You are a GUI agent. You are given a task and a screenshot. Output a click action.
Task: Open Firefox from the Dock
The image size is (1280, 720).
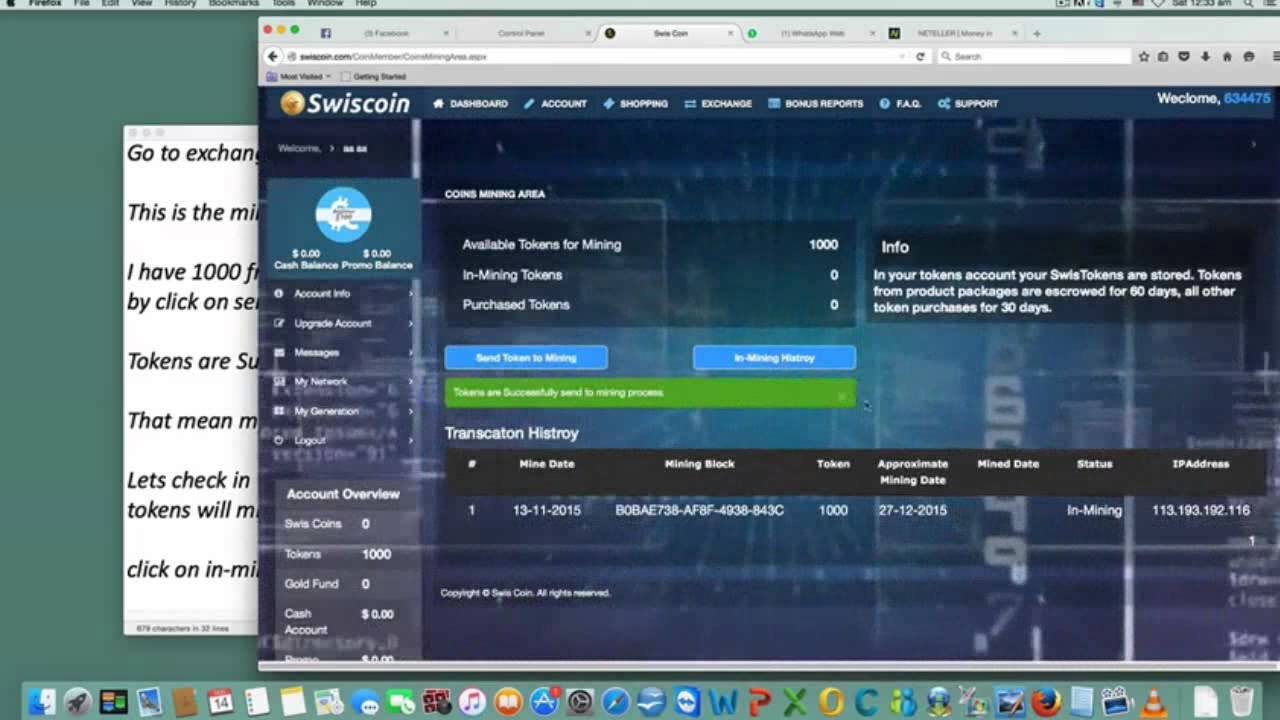1046,702
